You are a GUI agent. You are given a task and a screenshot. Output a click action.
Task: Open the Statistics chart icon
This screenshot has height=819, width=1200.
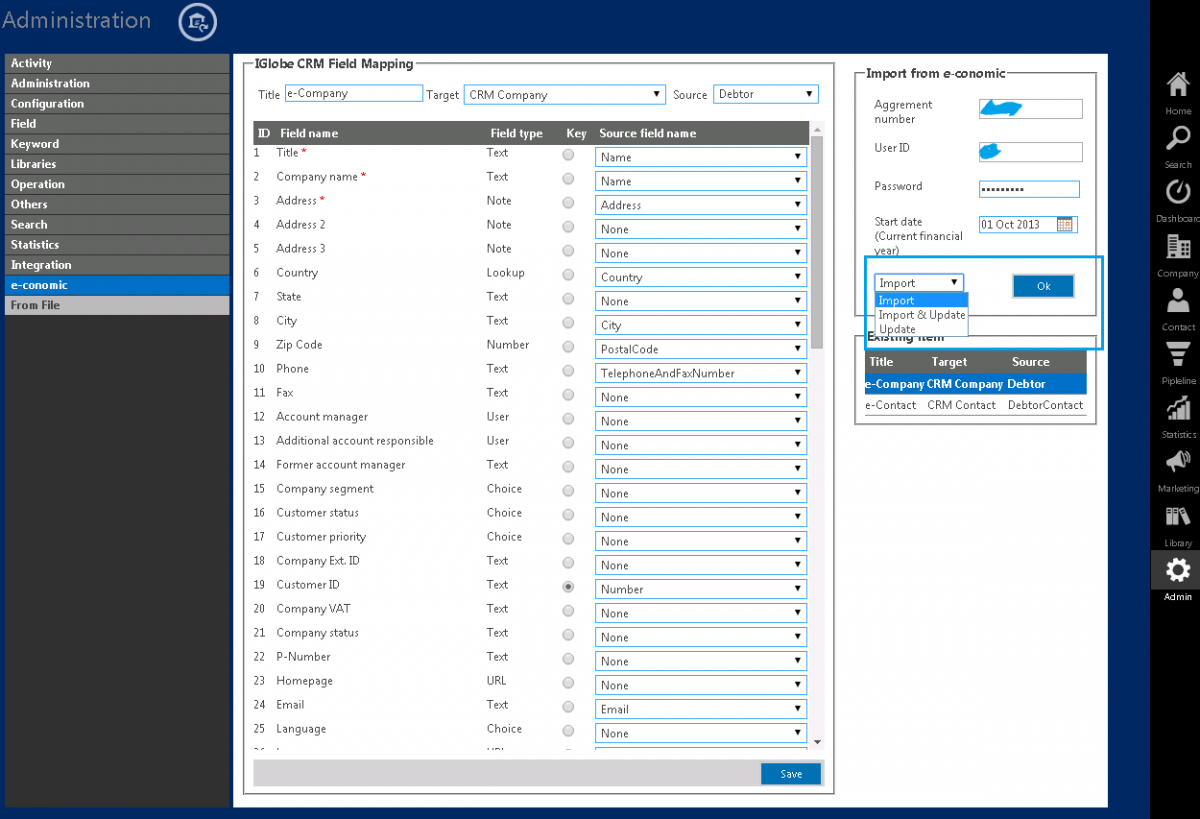1178,408
